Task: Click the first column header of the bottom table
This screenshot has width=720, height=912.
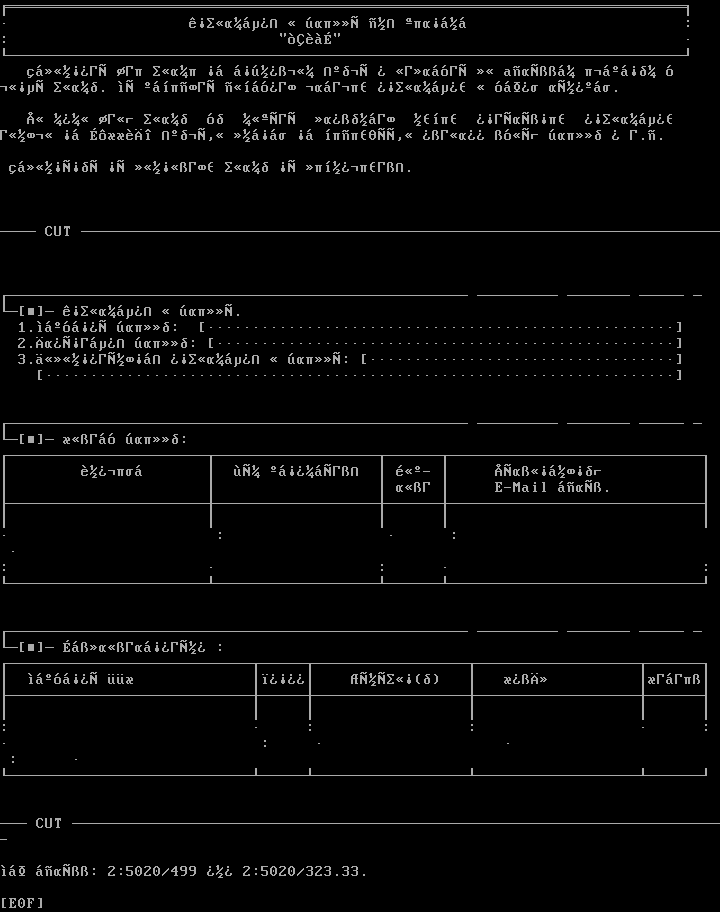Action: [80, 679]
